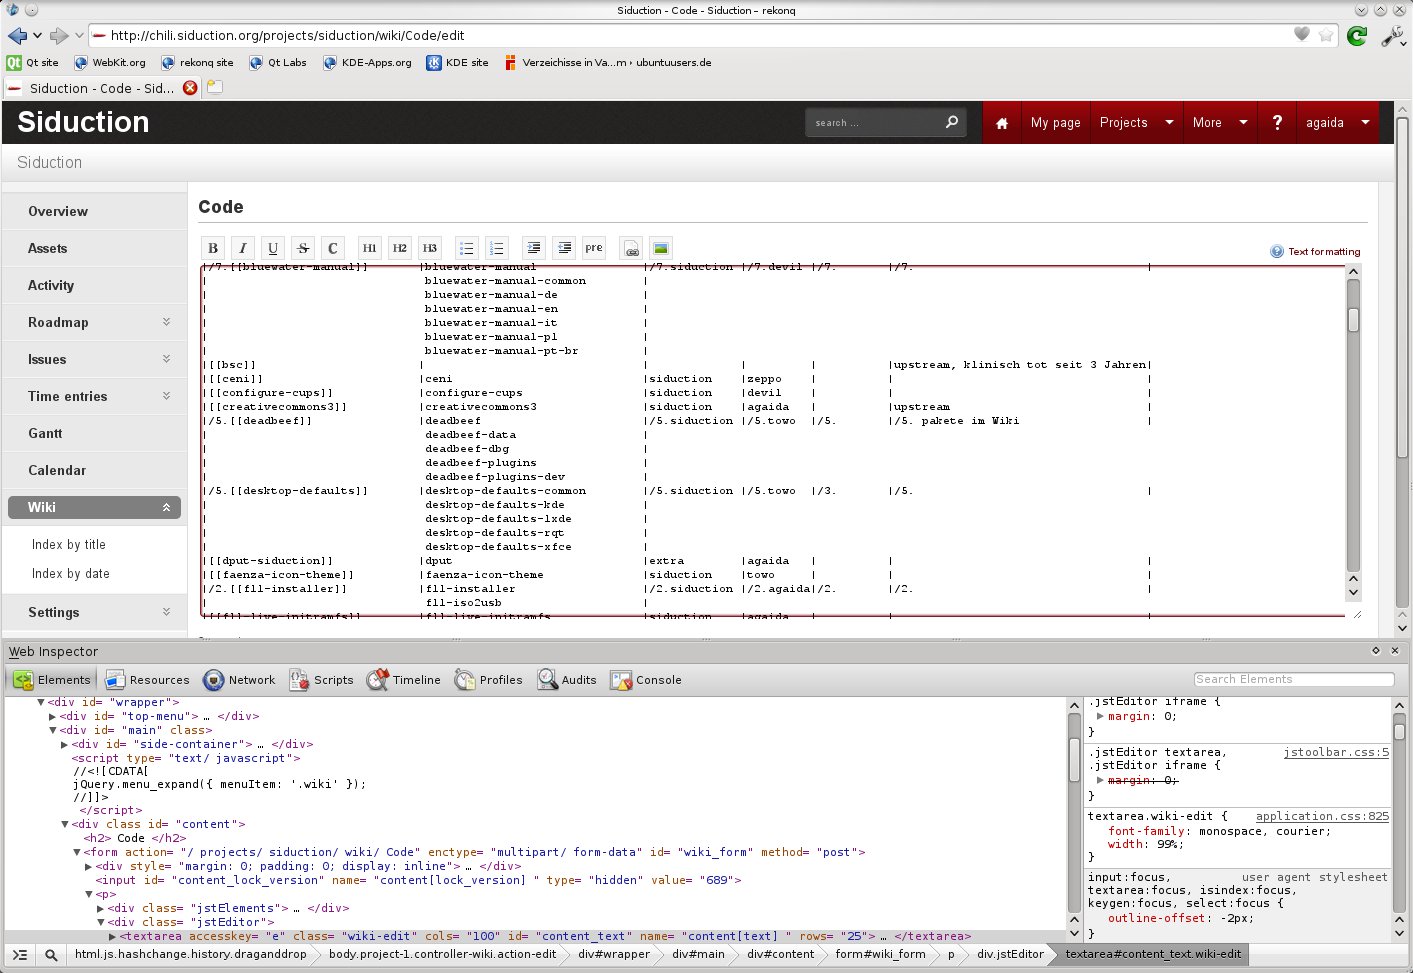This screenshot has height=973, width=1413.
Task: Insert an ordered numbered list
Action: [496, 248]
